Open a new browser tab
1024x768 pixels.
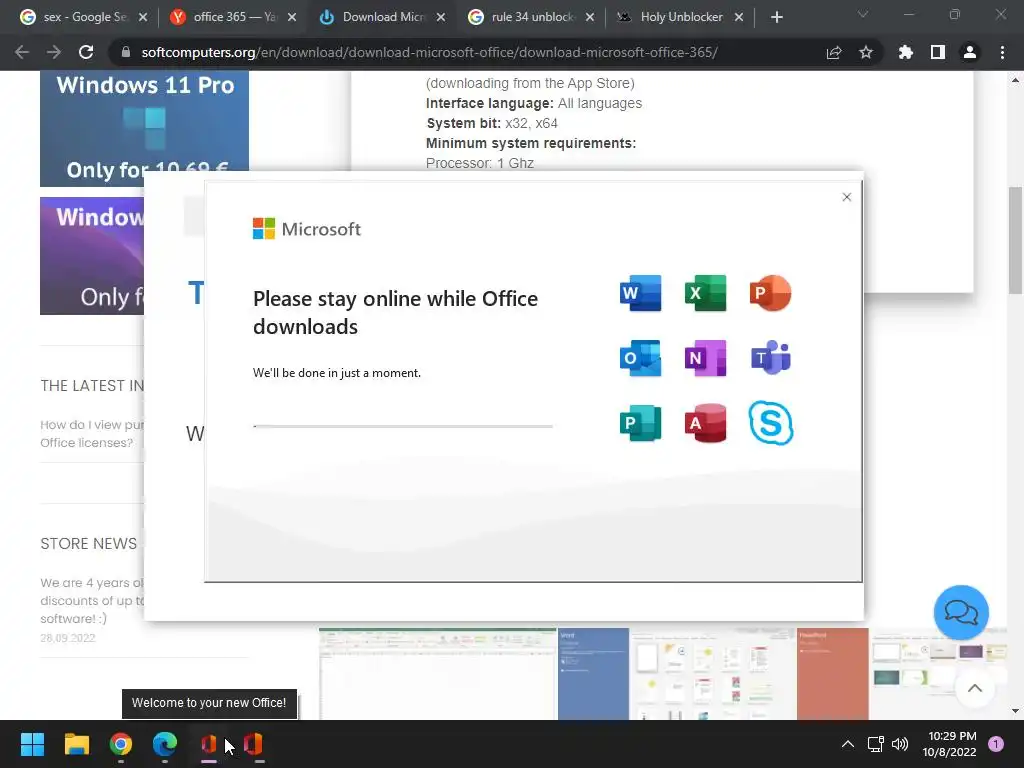coord(776,17)
